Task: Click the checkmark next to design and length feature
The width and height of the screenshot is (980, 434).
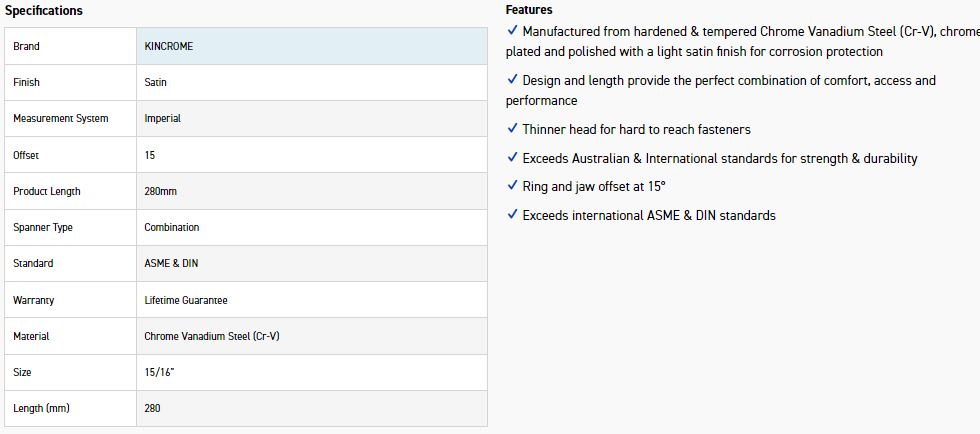Action: (512, 80)
